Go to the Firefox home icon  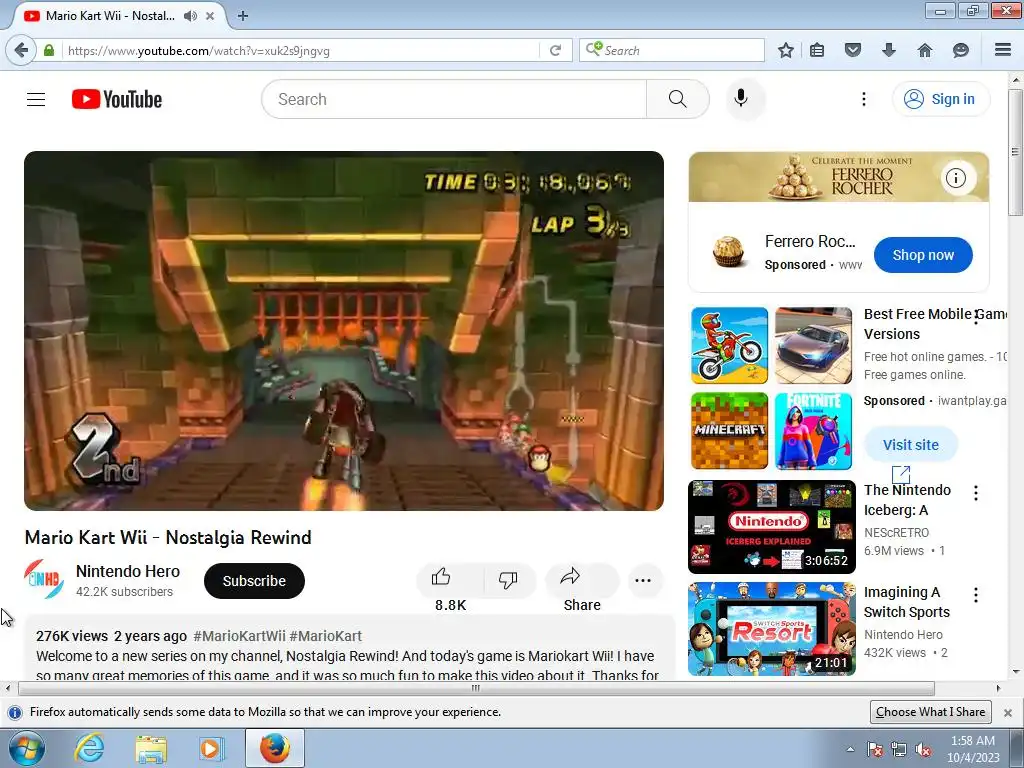(x=925, y=50)
